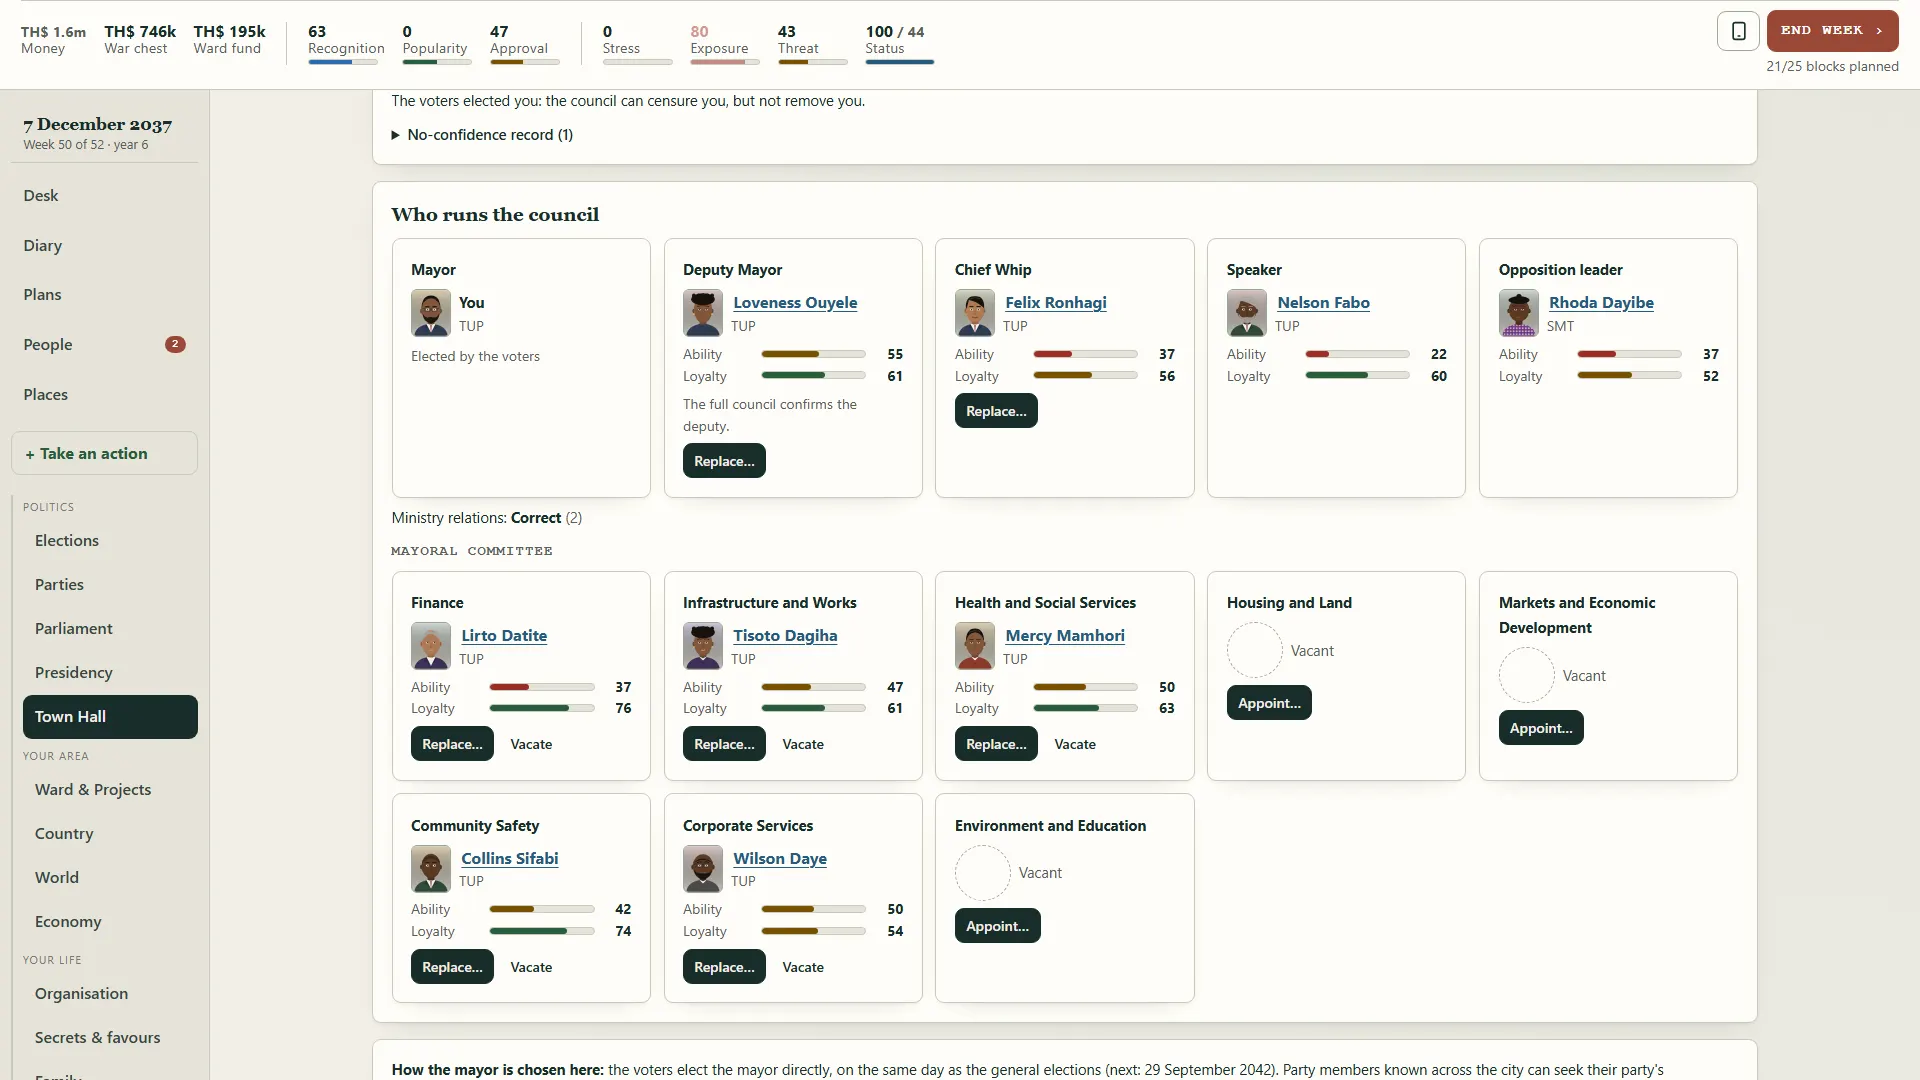Click Nelson Fabo's portrait avatar
This screenshot has width=1920, height=1080.
1247,313
